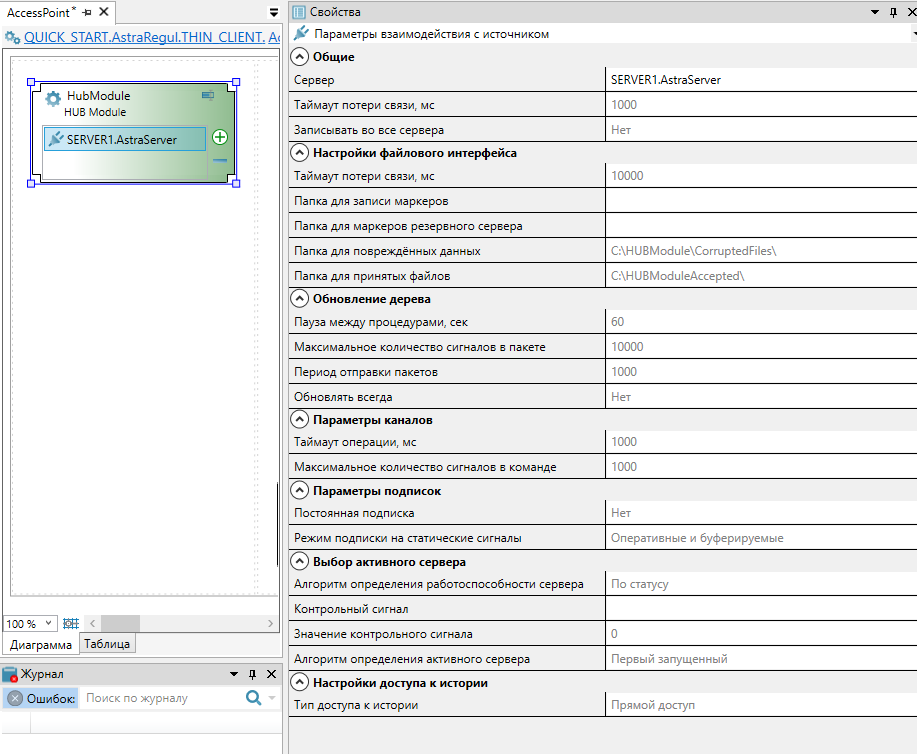
Task: Click the diagram's horizontal scrollbar thumb
Action: 121,624
